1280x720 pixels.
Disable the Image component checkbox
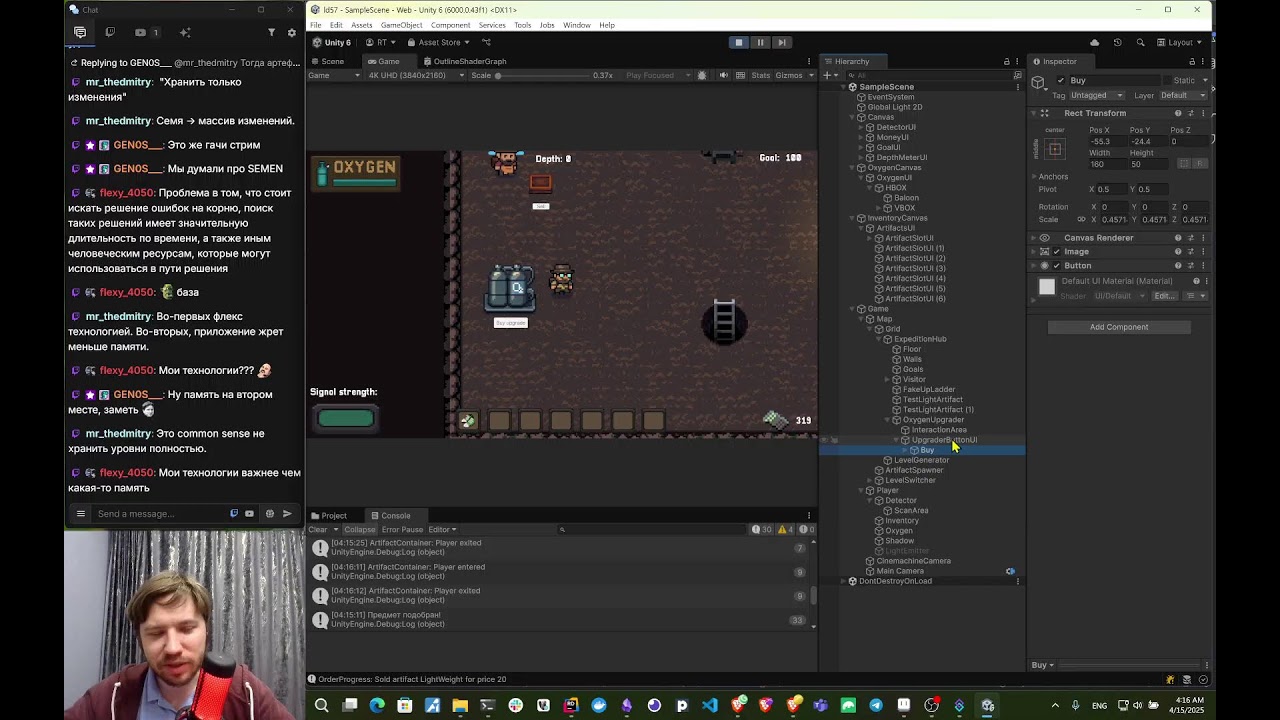coord(1056,252)
